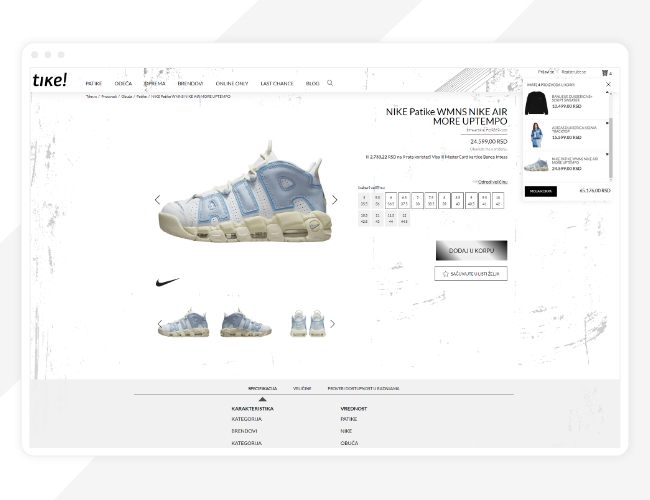Click the tike! logo
The height and width of the screenshot is (500, 650).
49,82
